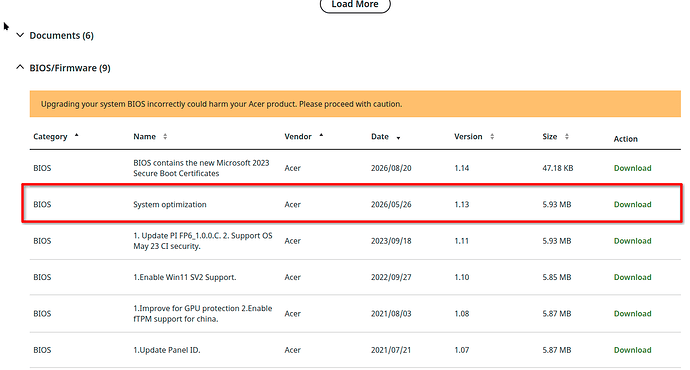Image resolution: width=690 pixels, height=370 pixels.
Task: Download BIOS version 1.07
Action: tap(632, 350)
